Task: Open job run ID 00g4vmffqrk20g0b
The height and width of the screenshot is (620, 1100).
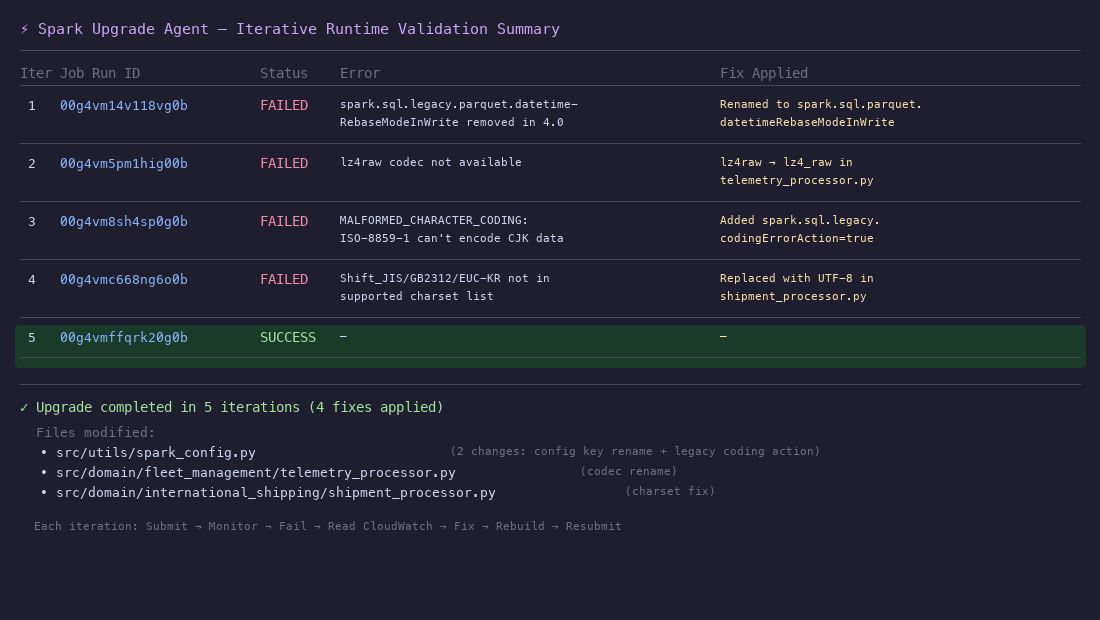Action: (123, 338)
